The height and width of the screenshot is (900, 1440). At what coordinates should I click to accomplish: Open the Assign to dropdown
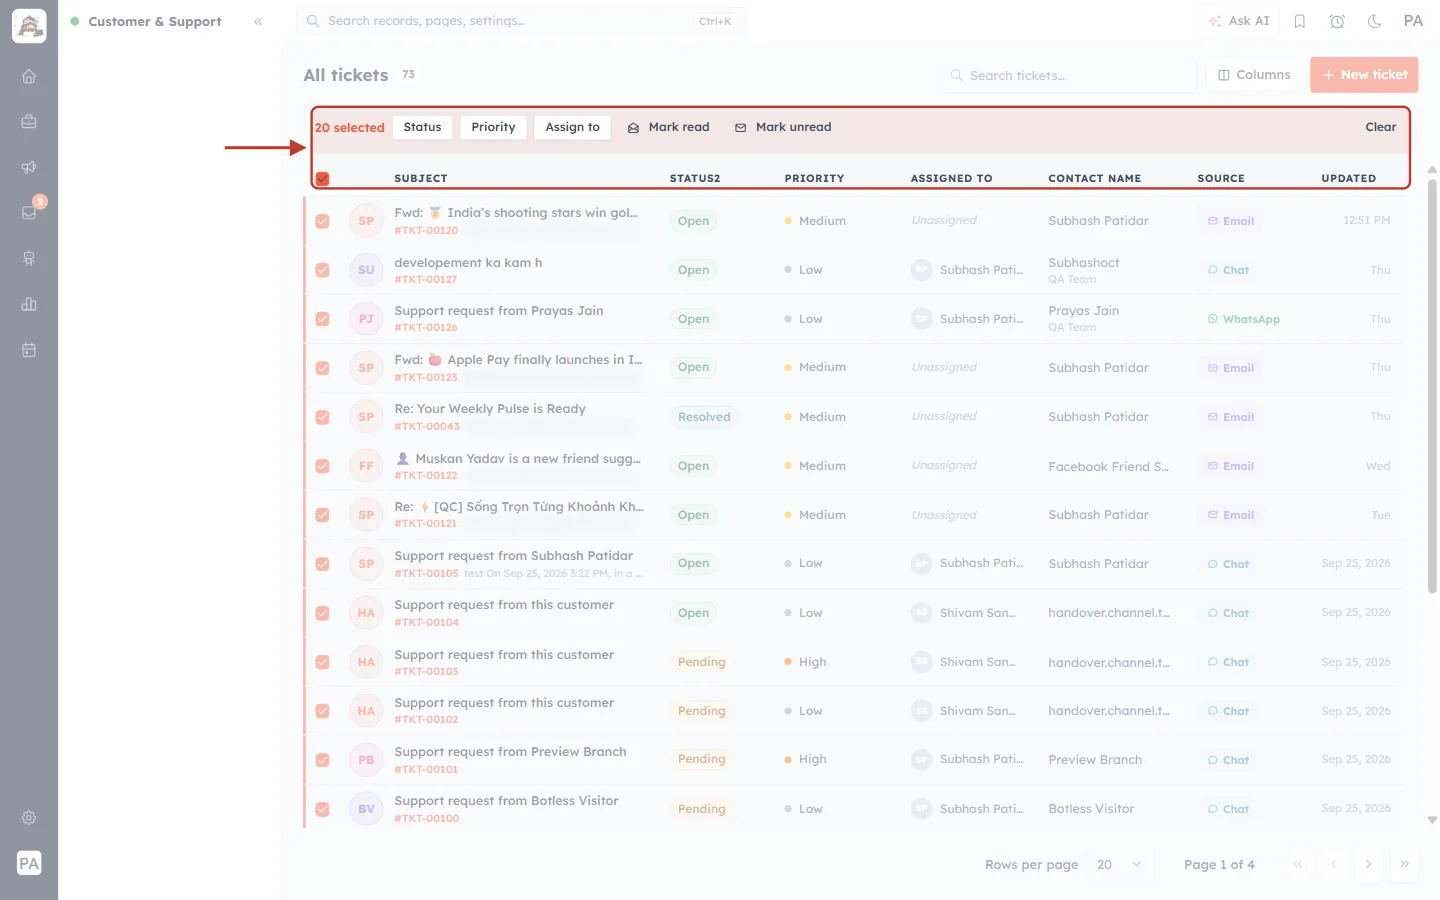[572, 127]
